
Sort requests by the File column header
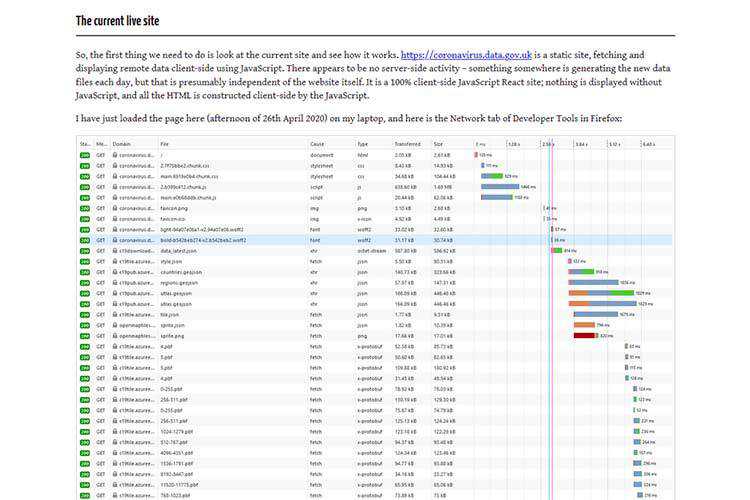165,144
